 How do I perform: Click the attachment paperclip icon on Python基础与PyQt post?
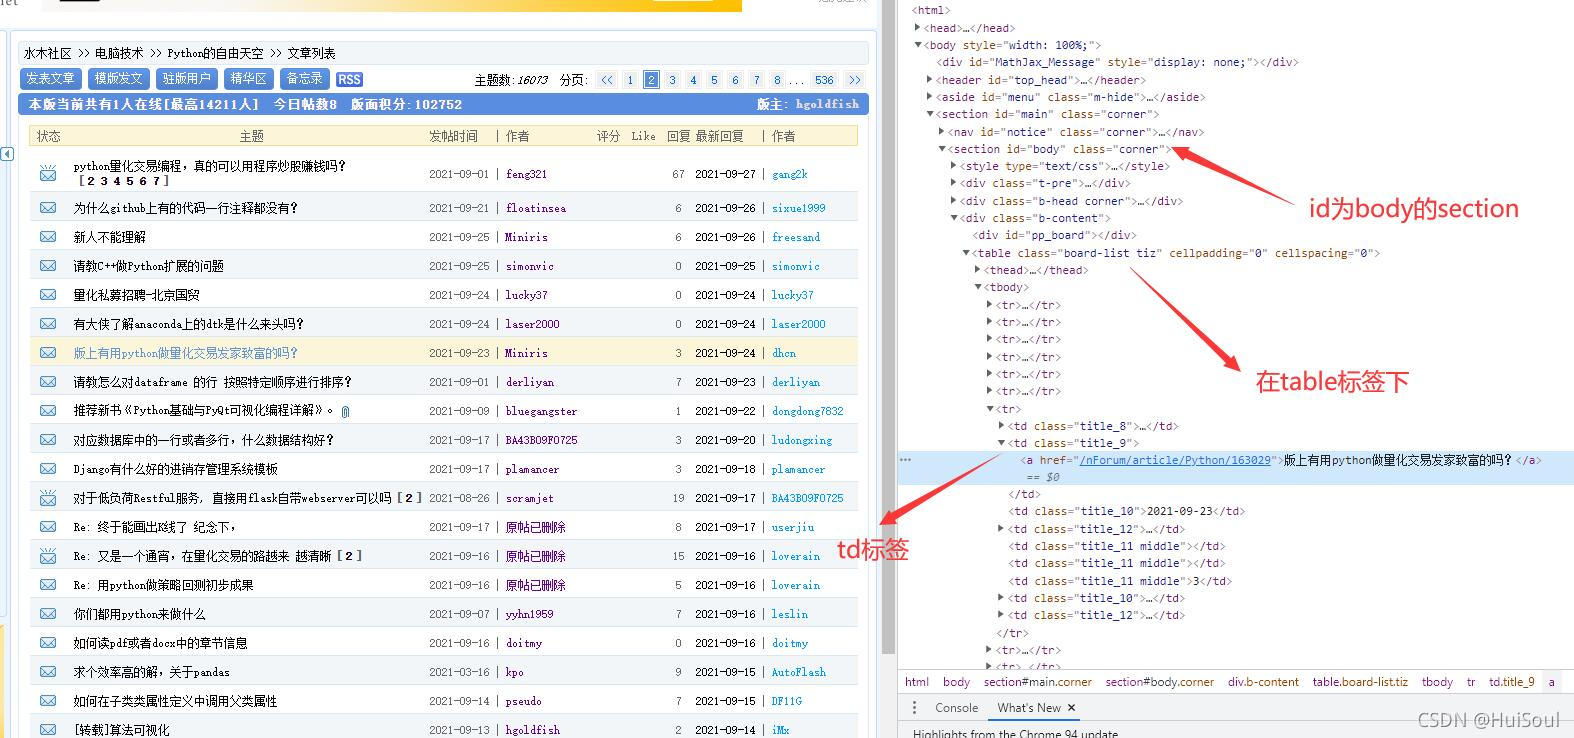tap(345, 411)
